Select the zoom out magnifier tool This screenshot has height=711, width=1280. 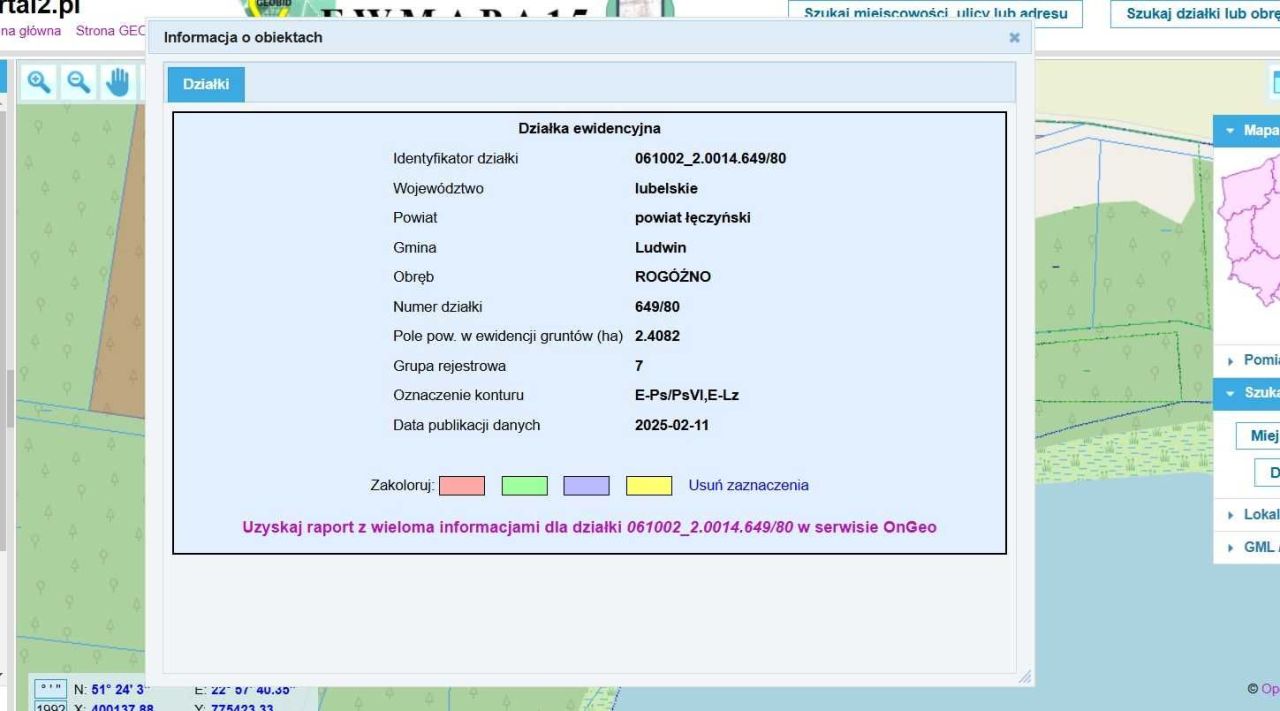pyautogui.click(x=80, y=82)
